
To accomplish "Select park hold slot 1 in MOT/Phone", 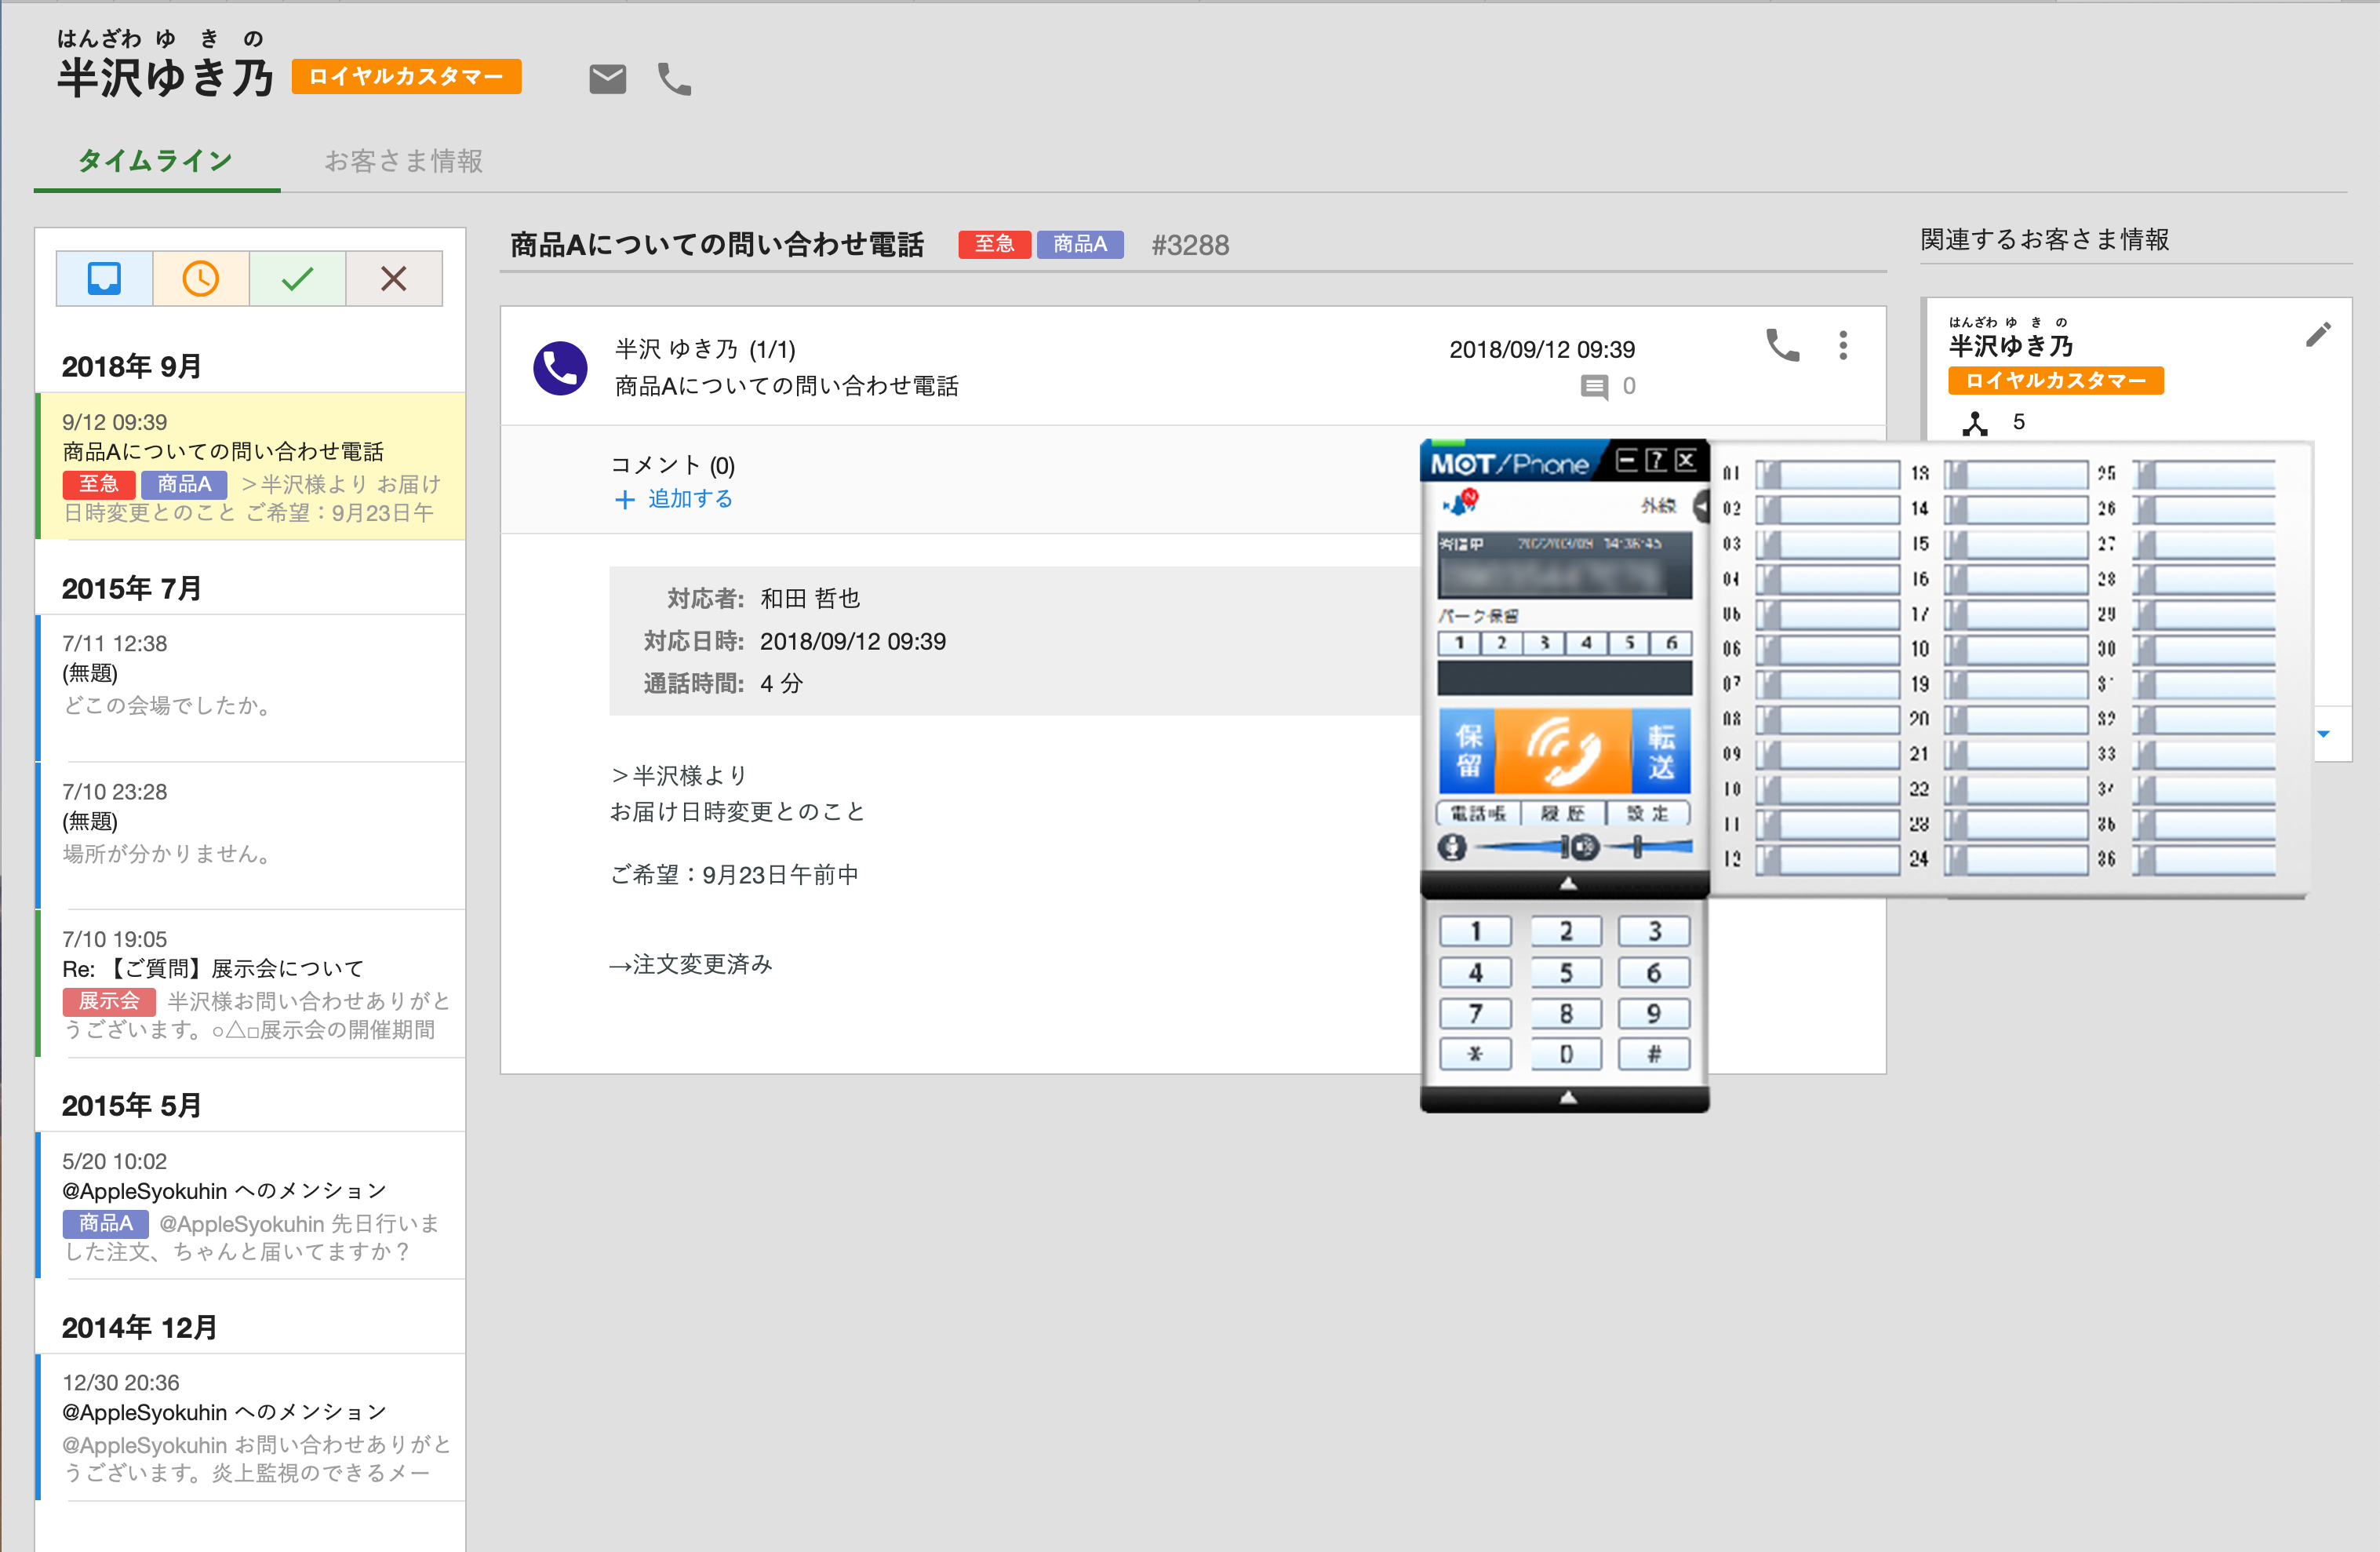I will [1459, 643].
